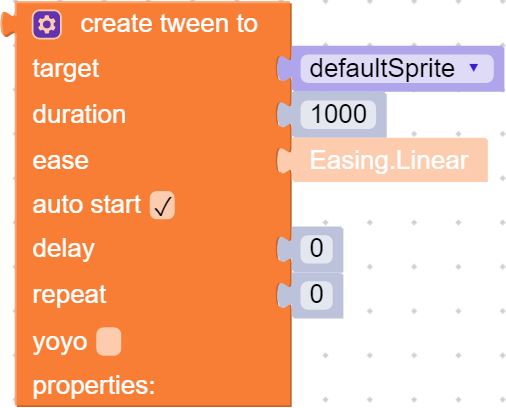Click the delay value field
506x408 pixels.
click(316, 248)
